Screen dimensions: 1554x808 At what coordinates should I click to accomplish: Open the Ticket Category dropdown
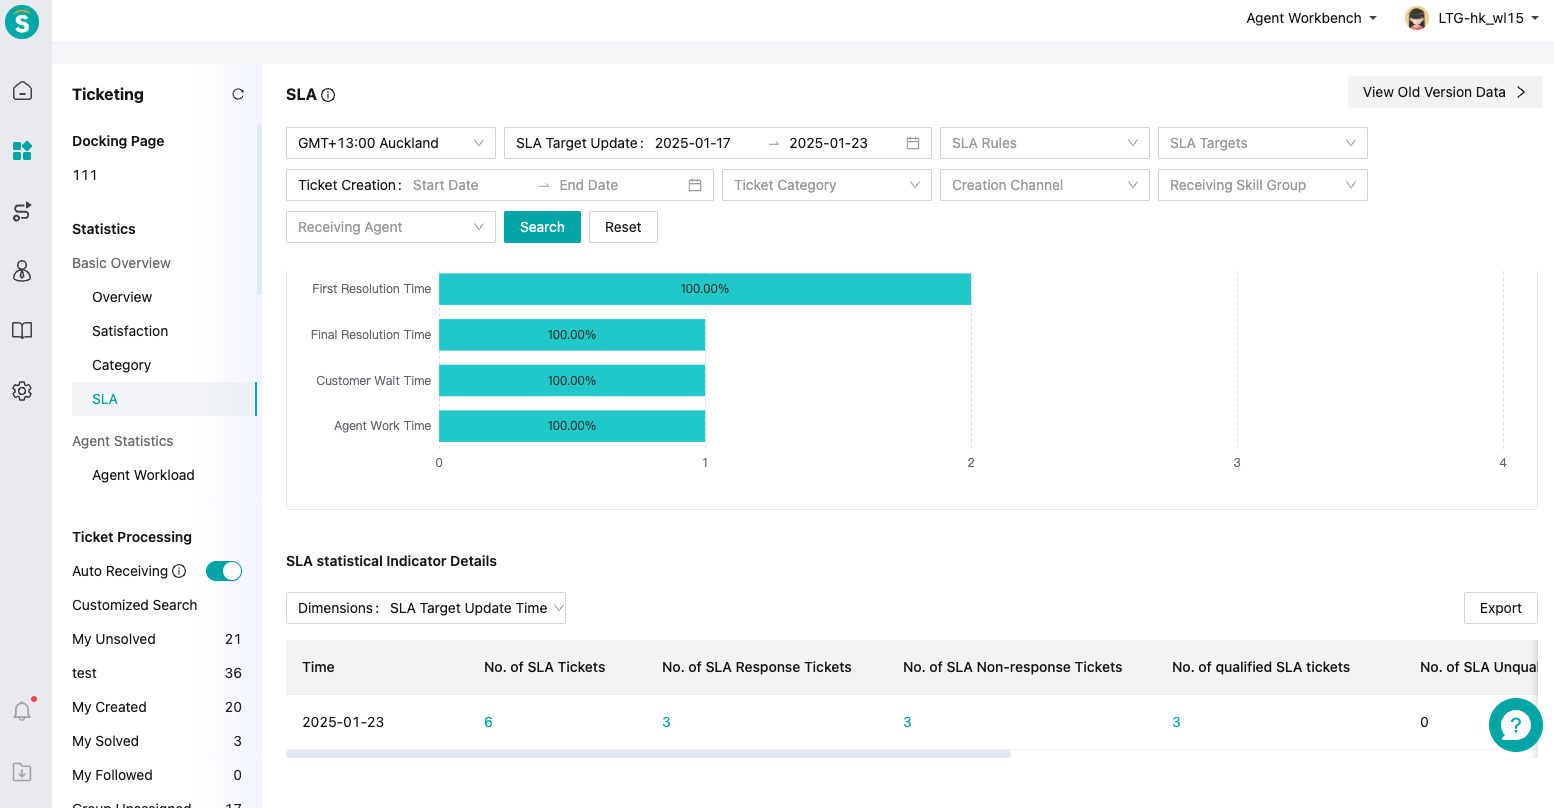827,185
